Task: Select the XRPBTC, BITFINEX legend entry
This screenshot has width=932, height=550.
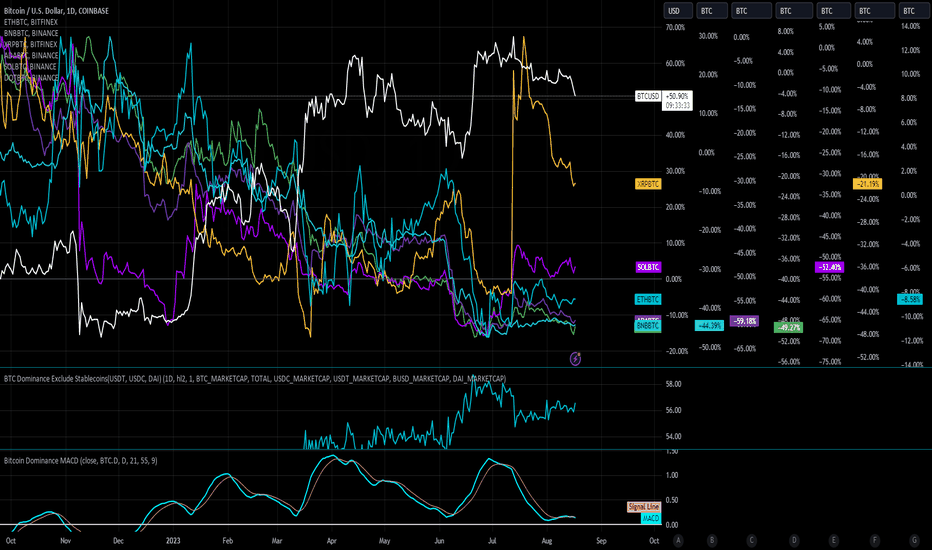Action: pyautogui.click(x=31, y=44)
